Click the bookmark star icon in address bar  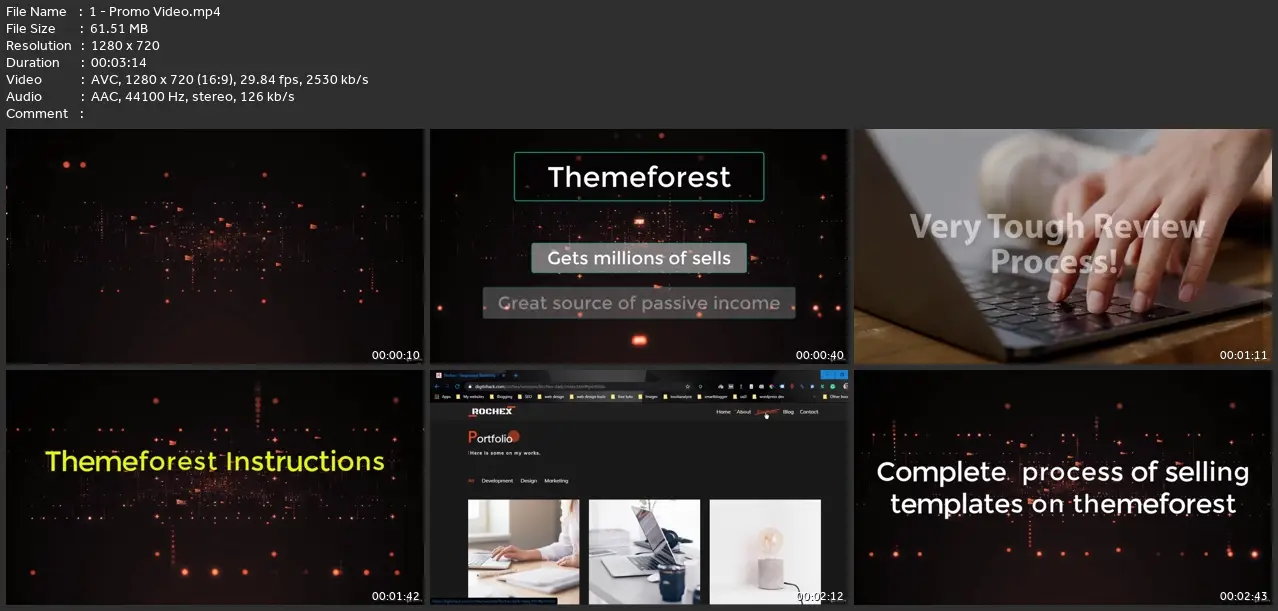pyautogui.click(x=687, y=386)
